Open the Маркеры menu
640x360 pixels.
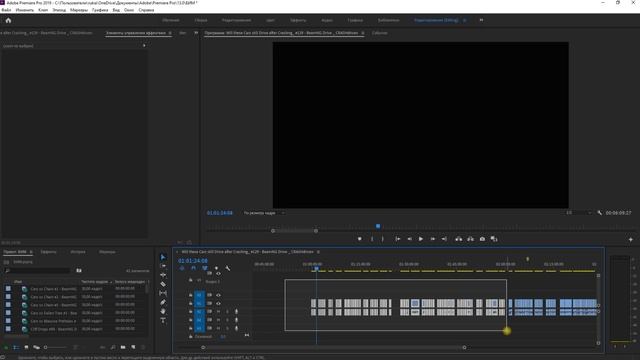[78, 10]
